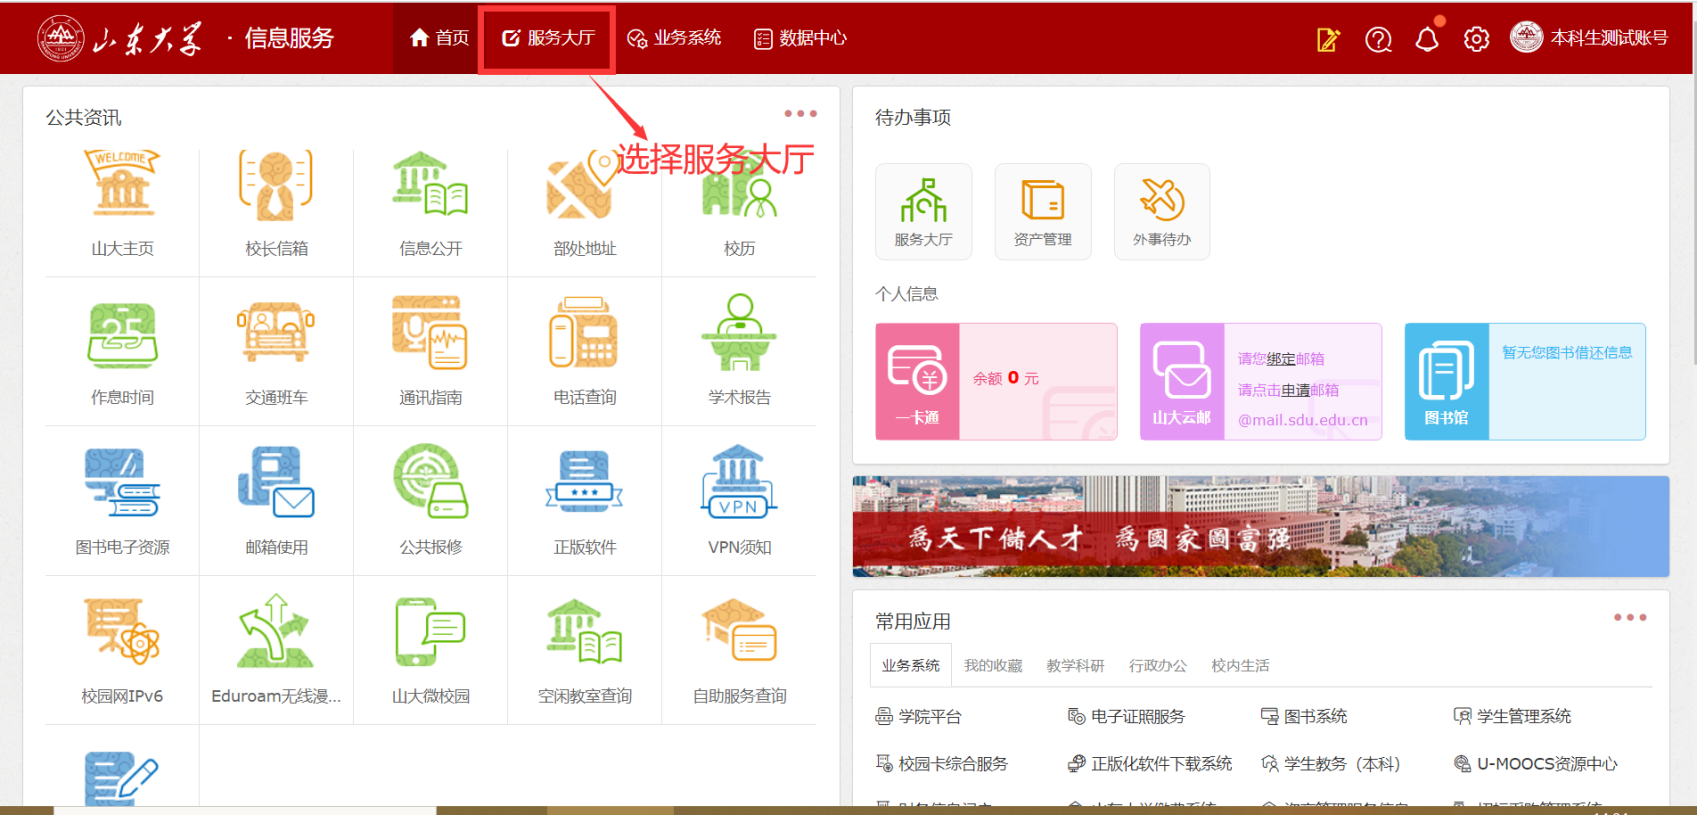Open the 交通班车 bus icon

[x=276, y=333]
